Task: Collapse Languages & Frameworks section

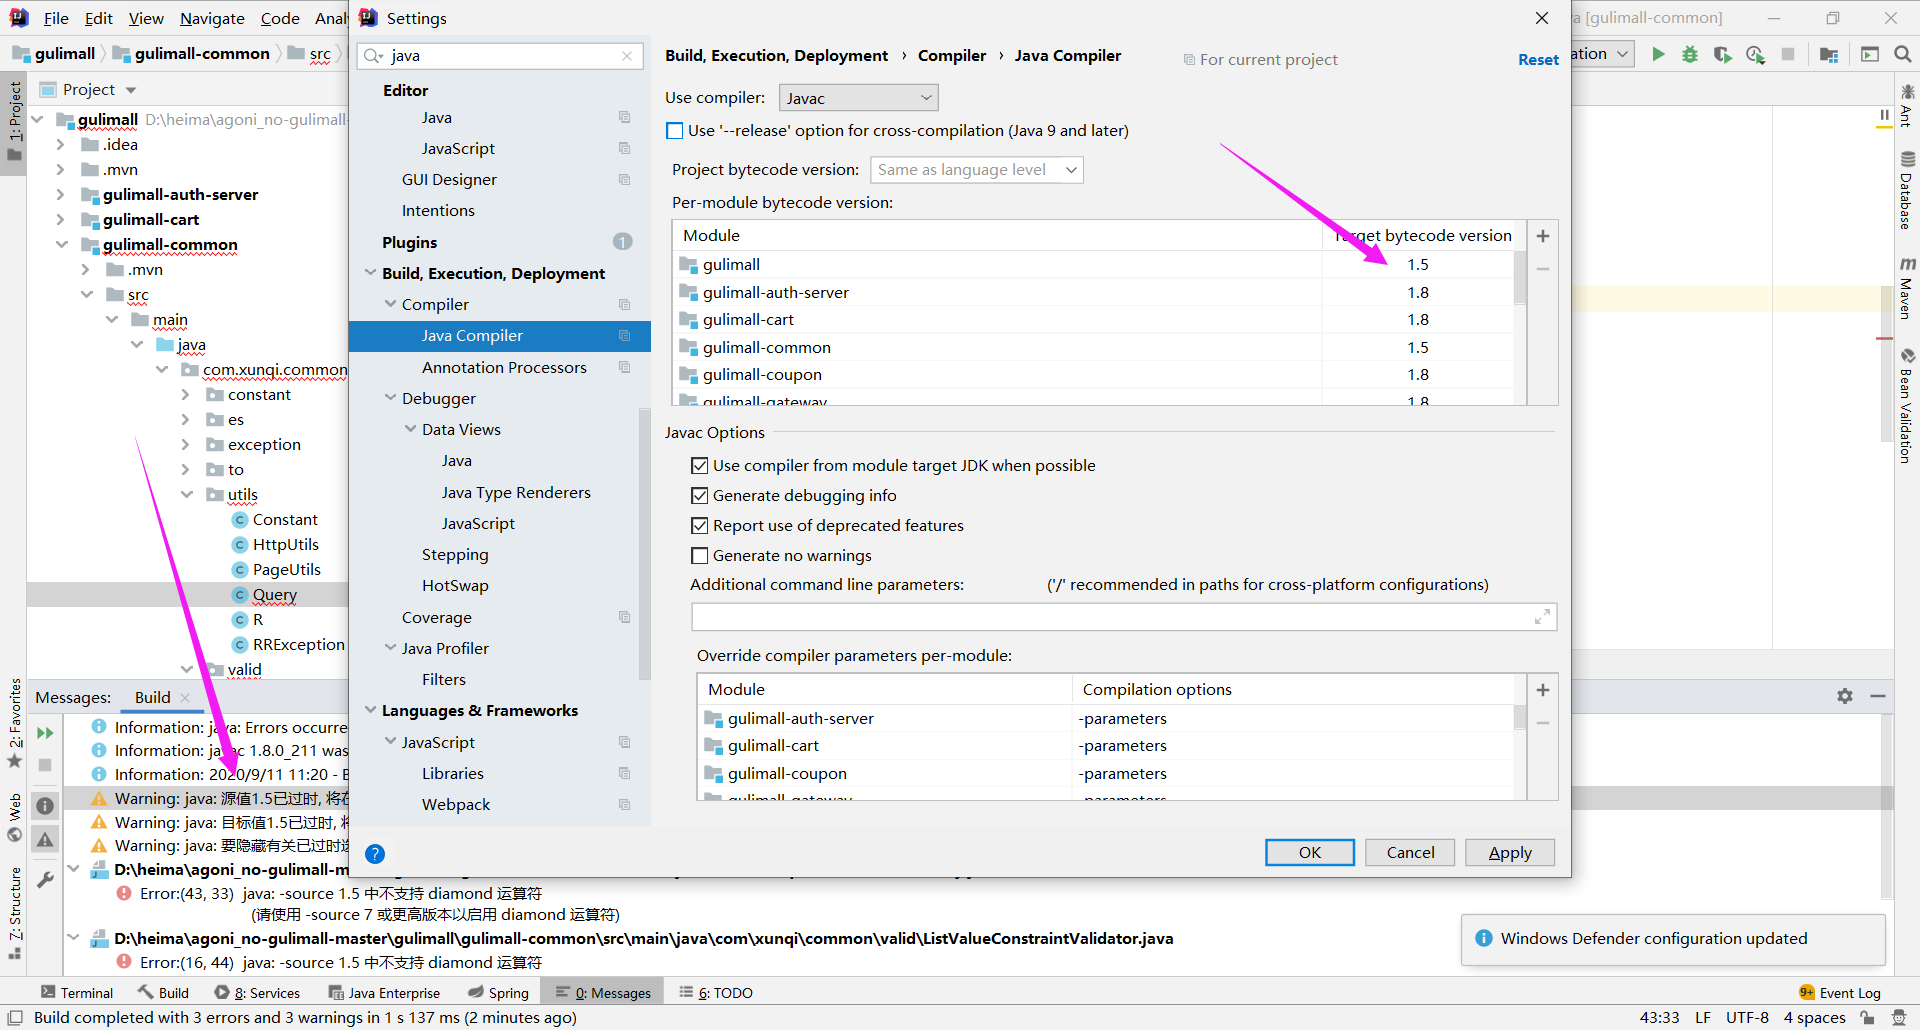Action: tap(370, 710)
